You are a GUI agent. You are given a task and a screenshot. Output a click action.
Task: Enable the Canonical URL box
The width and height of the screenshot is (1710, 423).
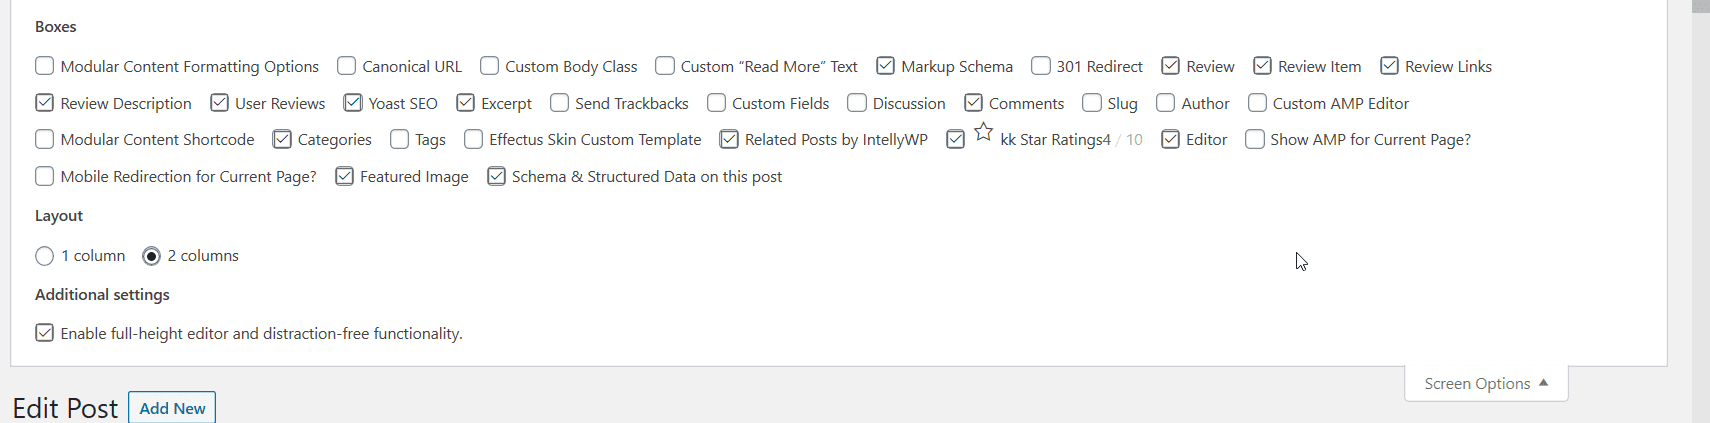coord(347,66)
